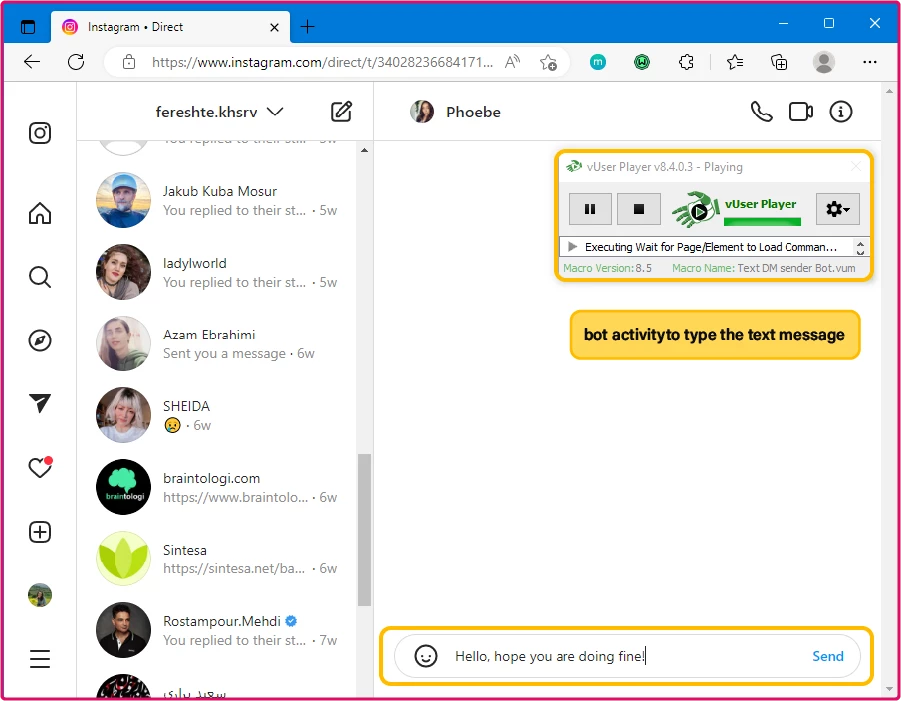Open Favorites list icon
This screenshot has width=901, height=701.
click(735, 61)
